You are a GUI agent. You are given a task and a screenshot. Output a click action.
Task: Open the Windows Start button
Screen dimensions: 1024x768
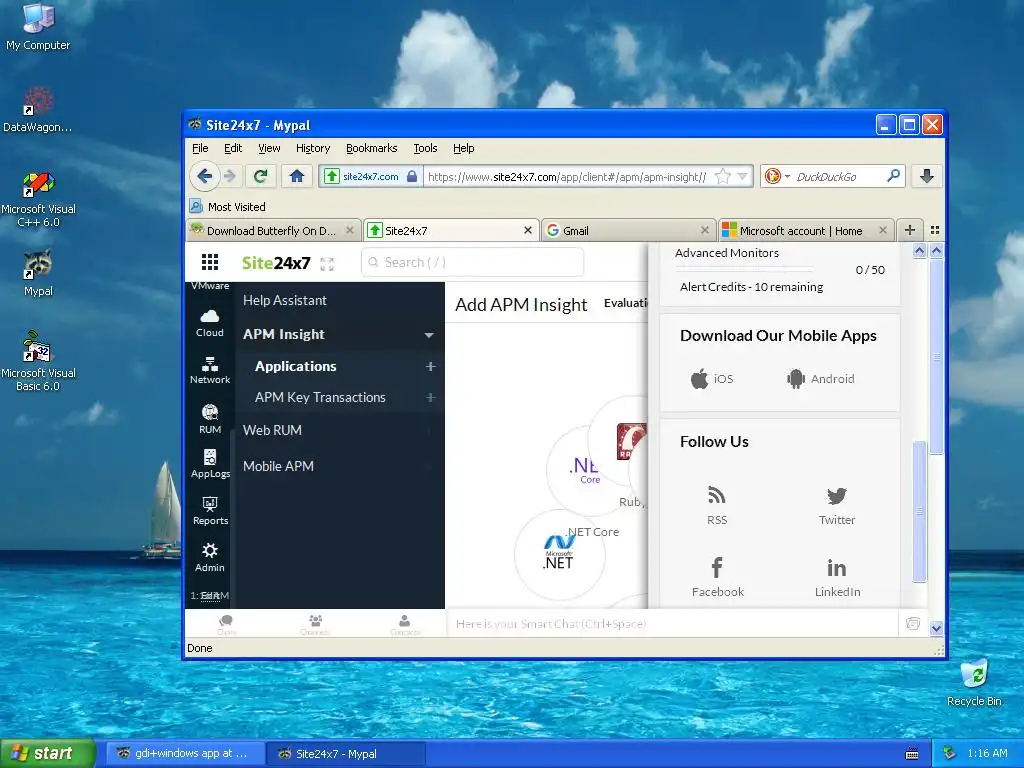(x=48, y=753)
